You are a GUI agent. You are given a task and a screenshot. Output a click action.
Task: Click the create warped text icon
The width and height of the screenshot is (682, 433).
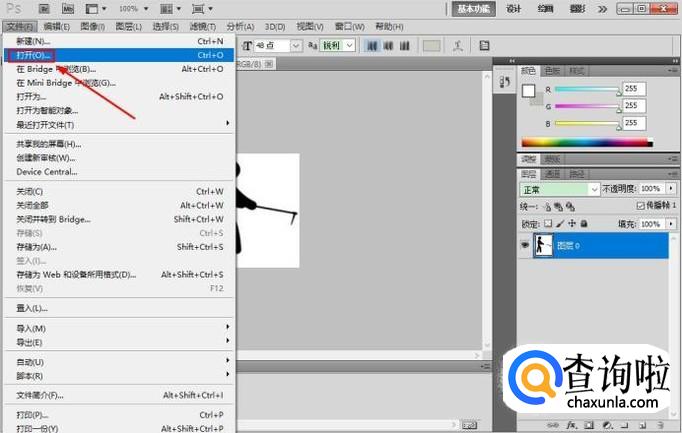pyautogui.click(x=458, y=46)
